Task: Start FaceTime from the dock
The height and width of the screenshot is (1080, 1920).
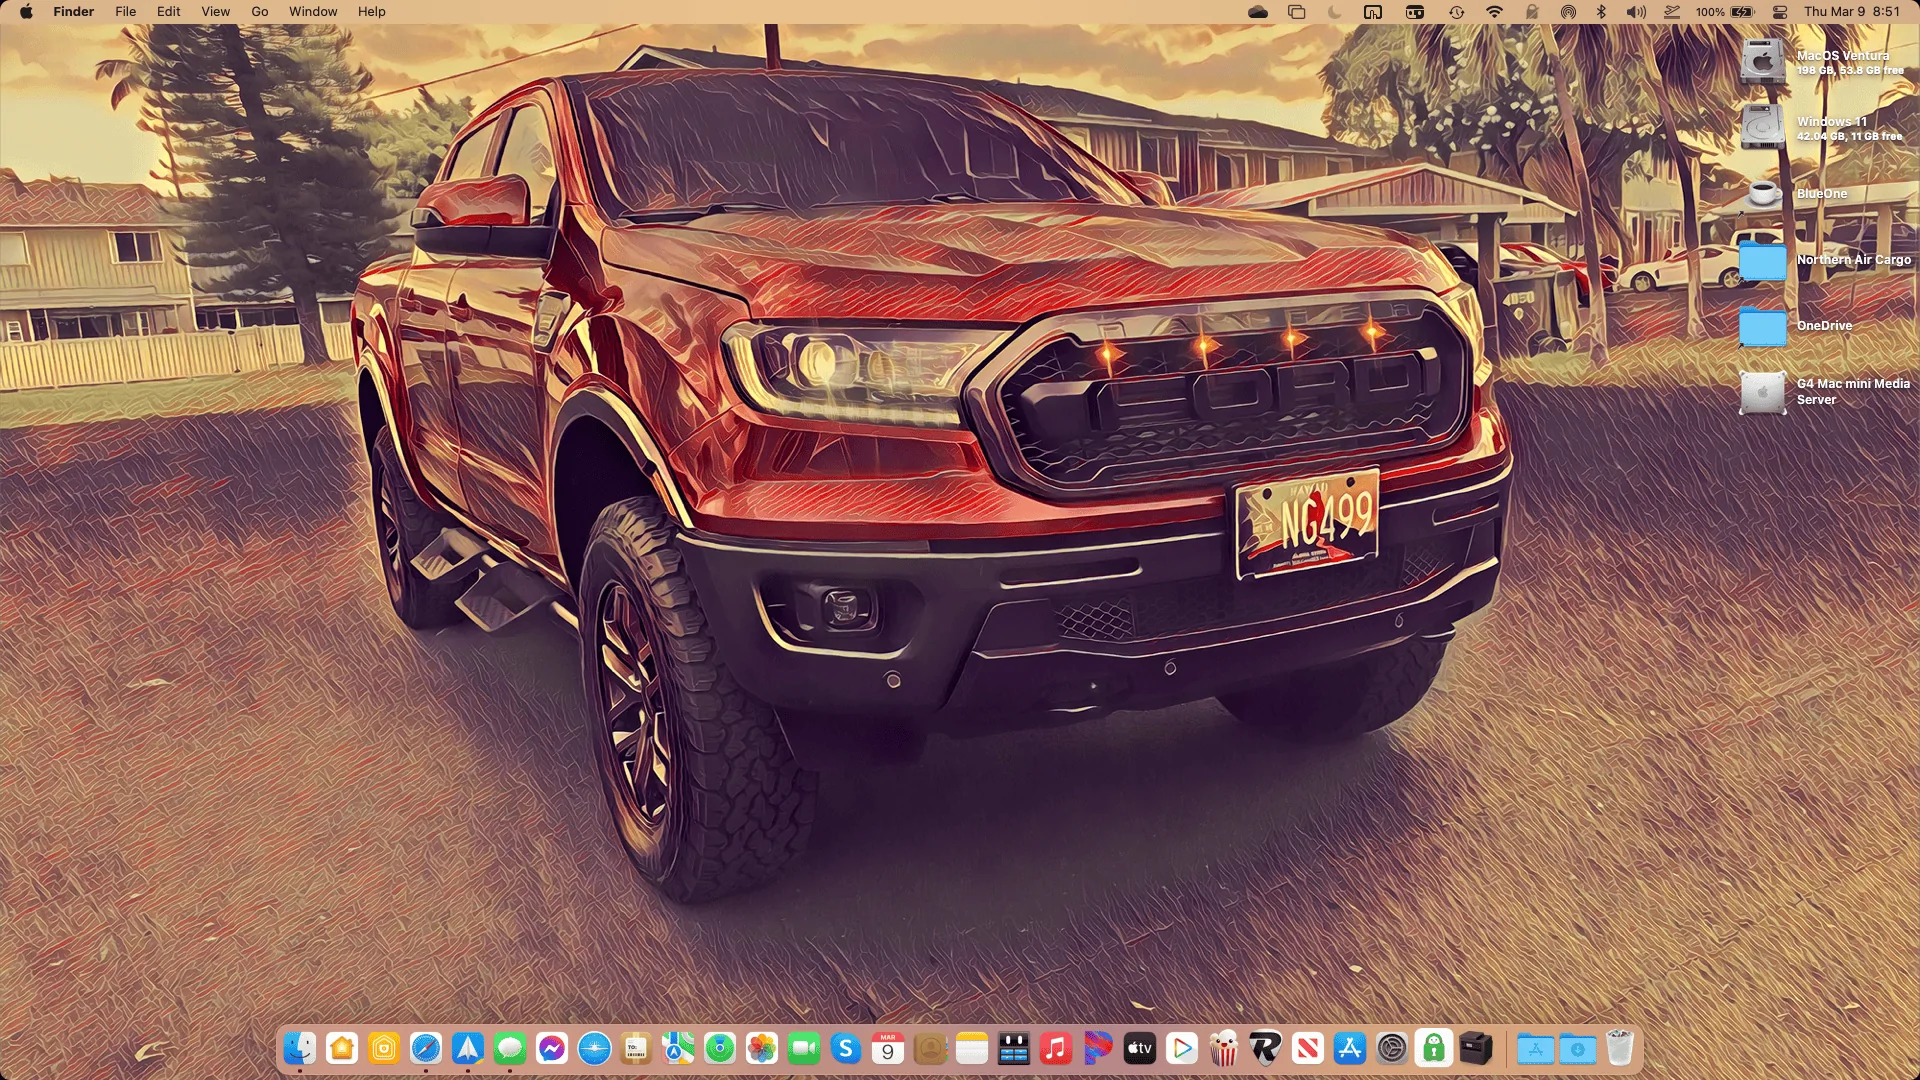Action: (x=804, y=1048)
